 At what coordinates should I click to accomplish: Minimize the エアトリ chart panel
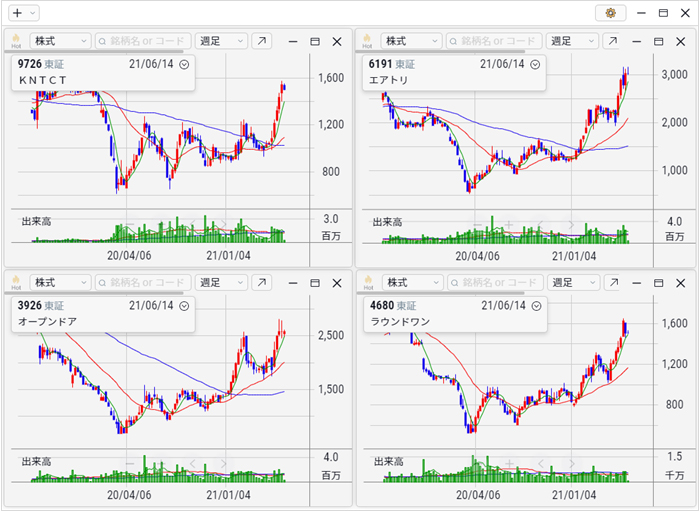(x=637, y=42)
